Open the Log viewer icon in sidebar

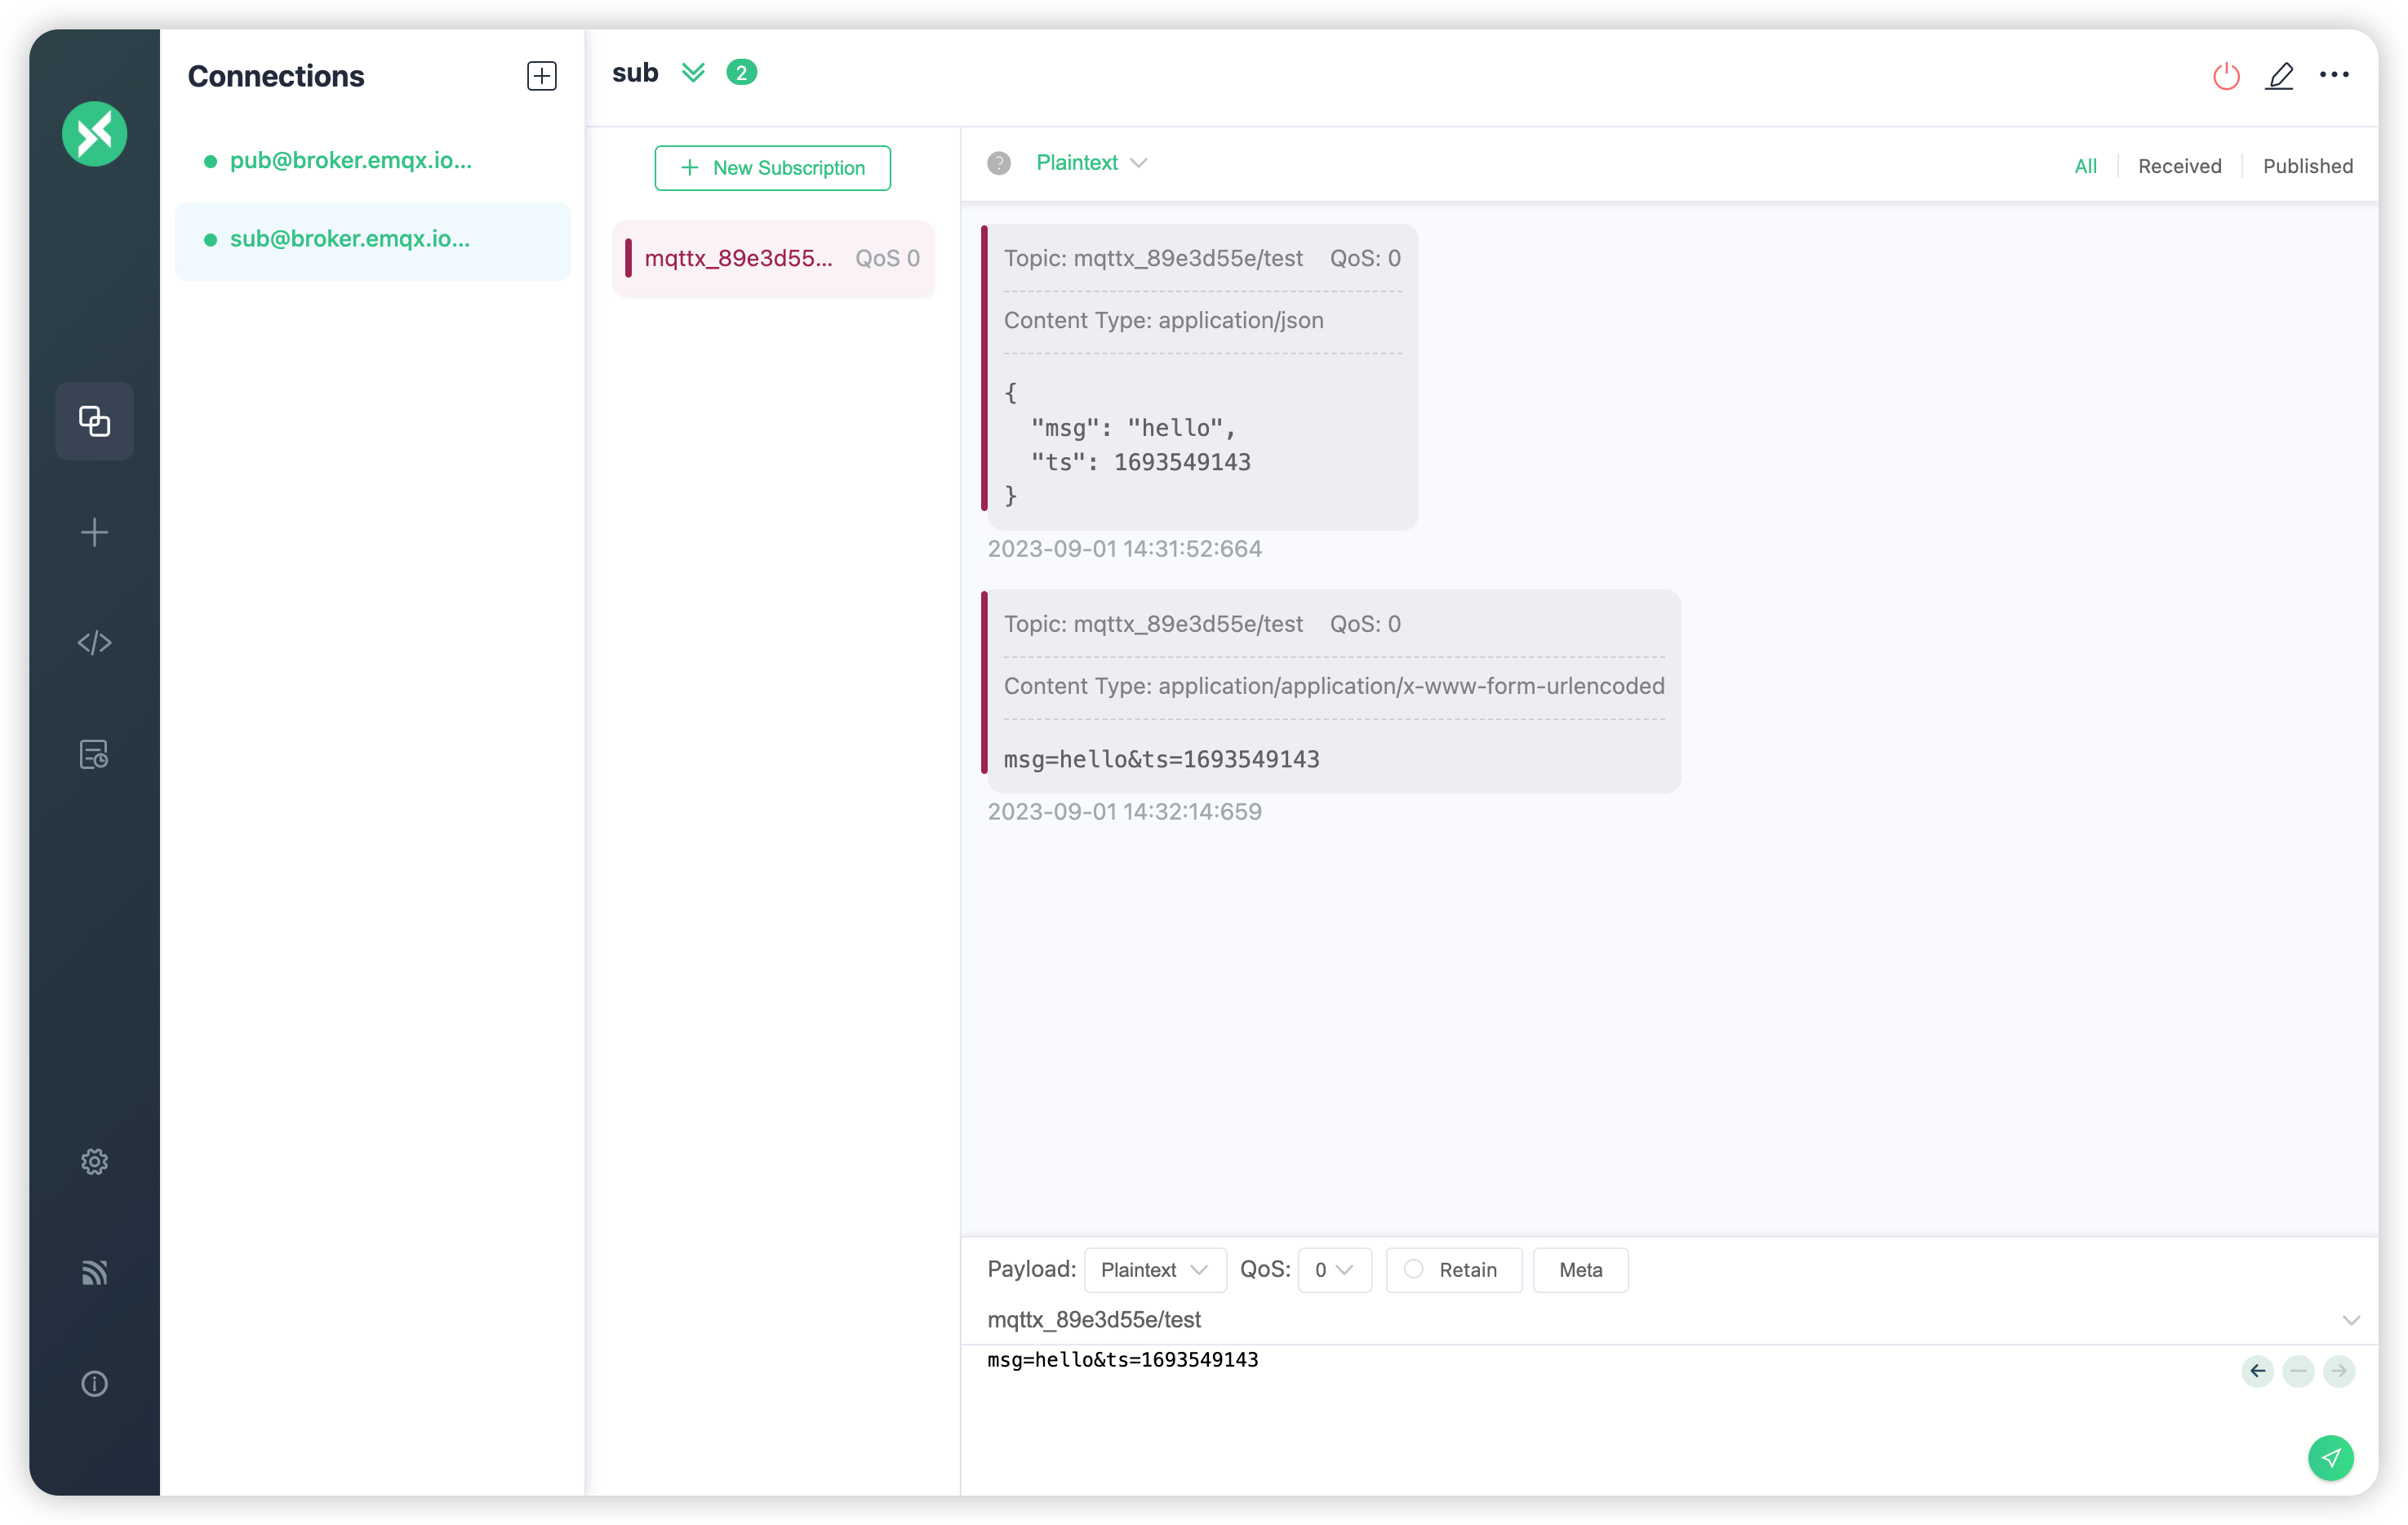pos(94,754)
